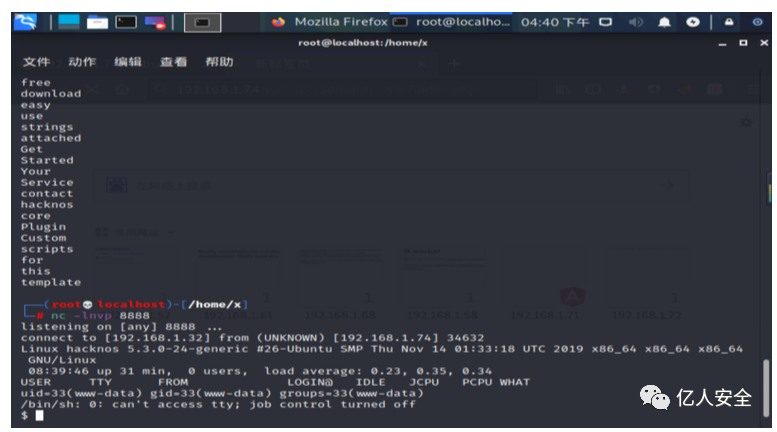Minimize the terminal window

tap(722, 44)
